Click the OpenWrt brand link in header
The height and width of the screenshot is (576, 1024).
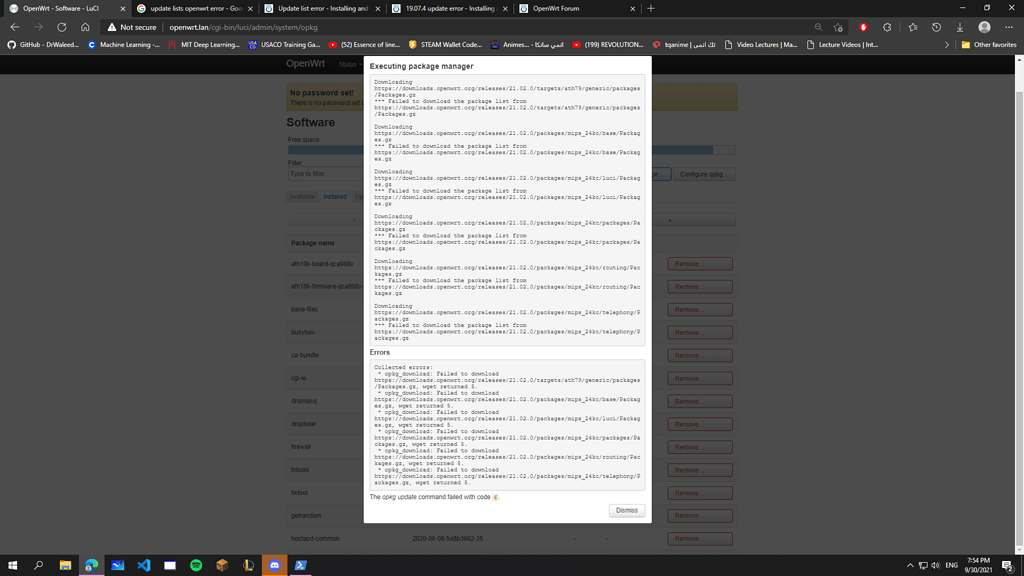pos(305,63)
